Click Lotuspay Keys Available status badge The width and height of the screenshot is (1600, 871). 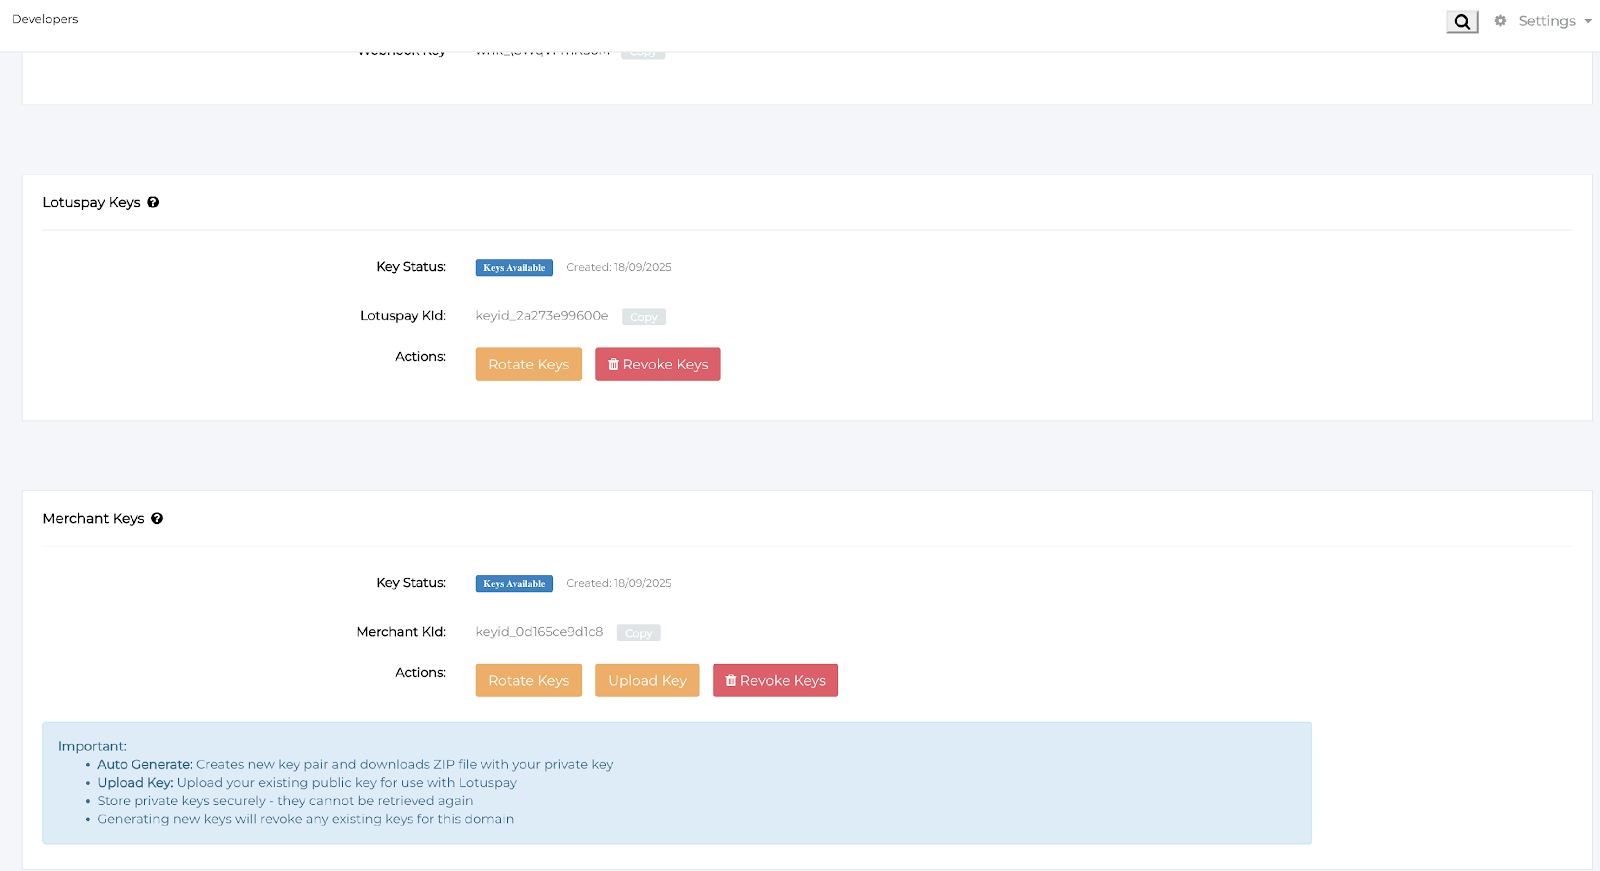(x=514, y=268)
